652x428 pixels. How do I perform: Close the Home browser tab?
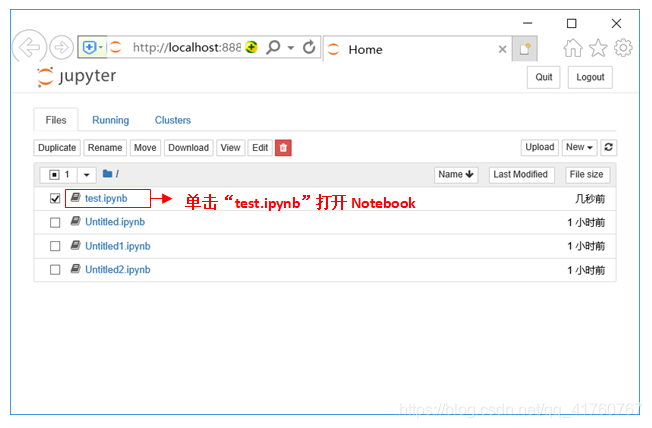[502, 49]
